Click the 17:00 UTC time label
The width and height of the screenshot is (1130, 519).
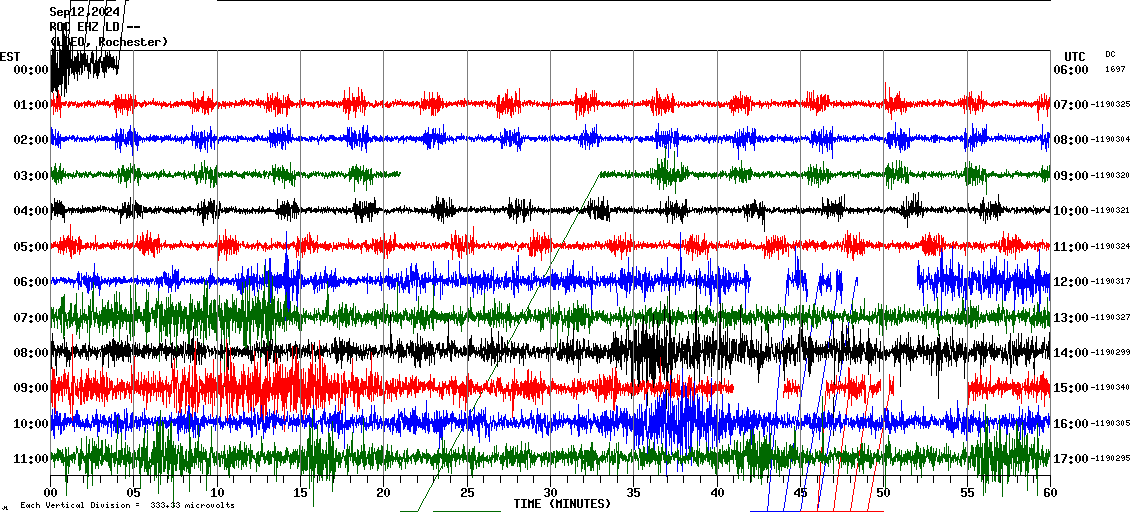pos(1070,459)
